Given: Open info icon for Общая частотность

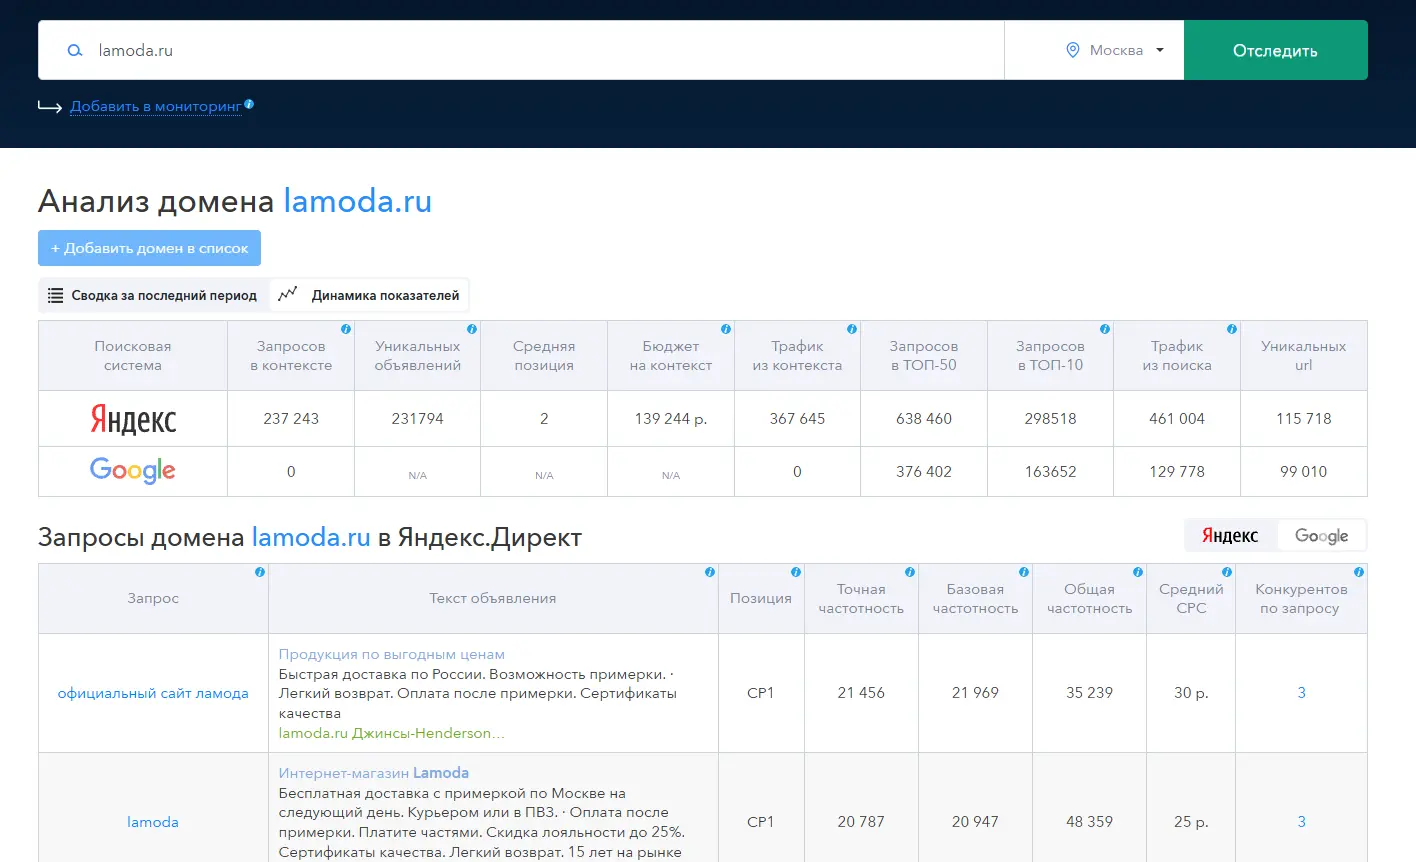Looking at the screenshot, I should [1138, 572].
